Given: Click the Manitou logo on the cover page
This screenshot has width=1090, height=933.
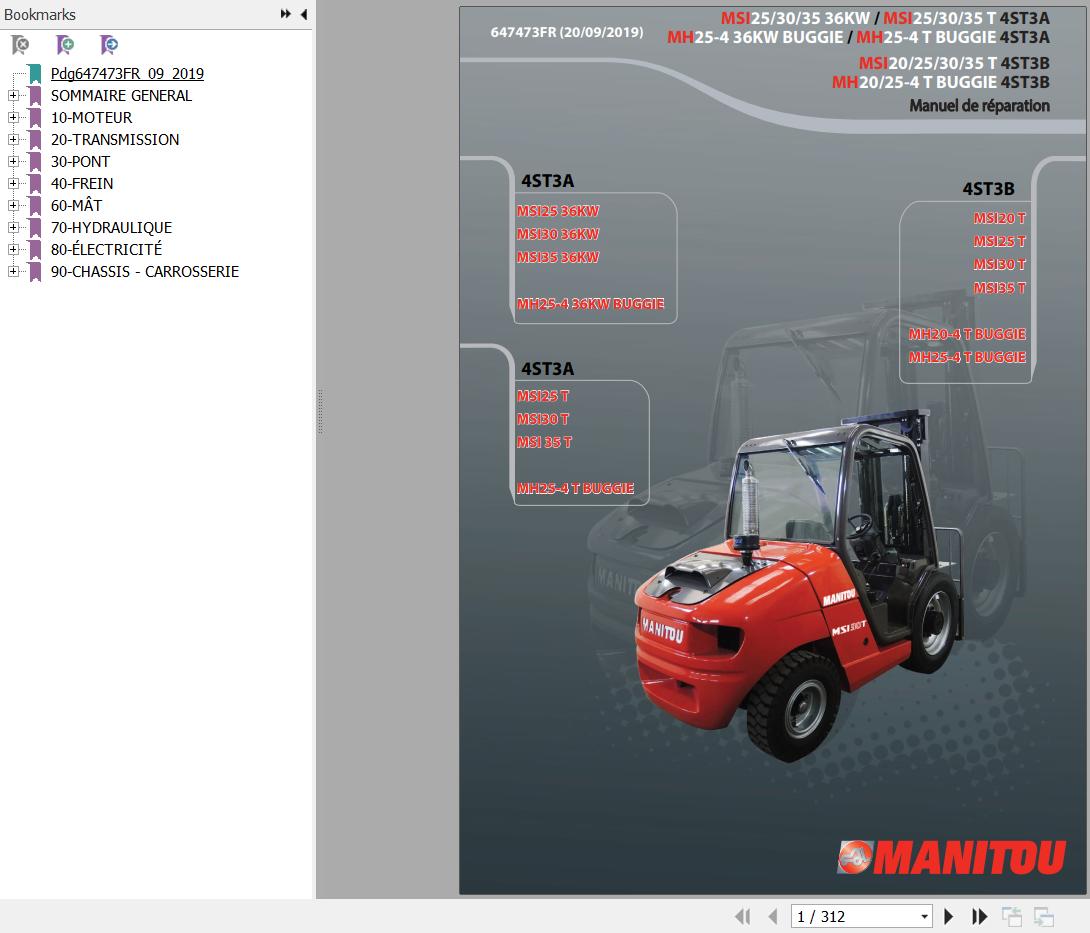Looking at the screenshot, I should point(952,857).
